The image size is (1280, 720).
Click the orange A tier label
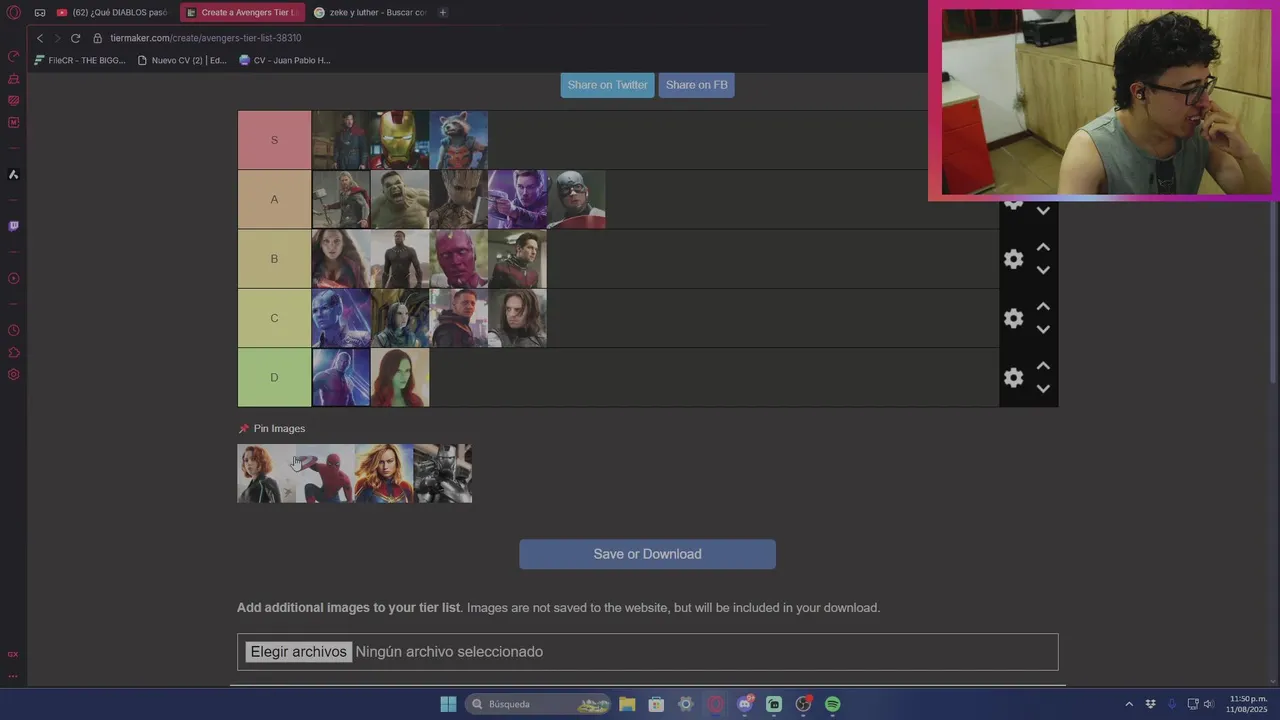tap(274, 199)
